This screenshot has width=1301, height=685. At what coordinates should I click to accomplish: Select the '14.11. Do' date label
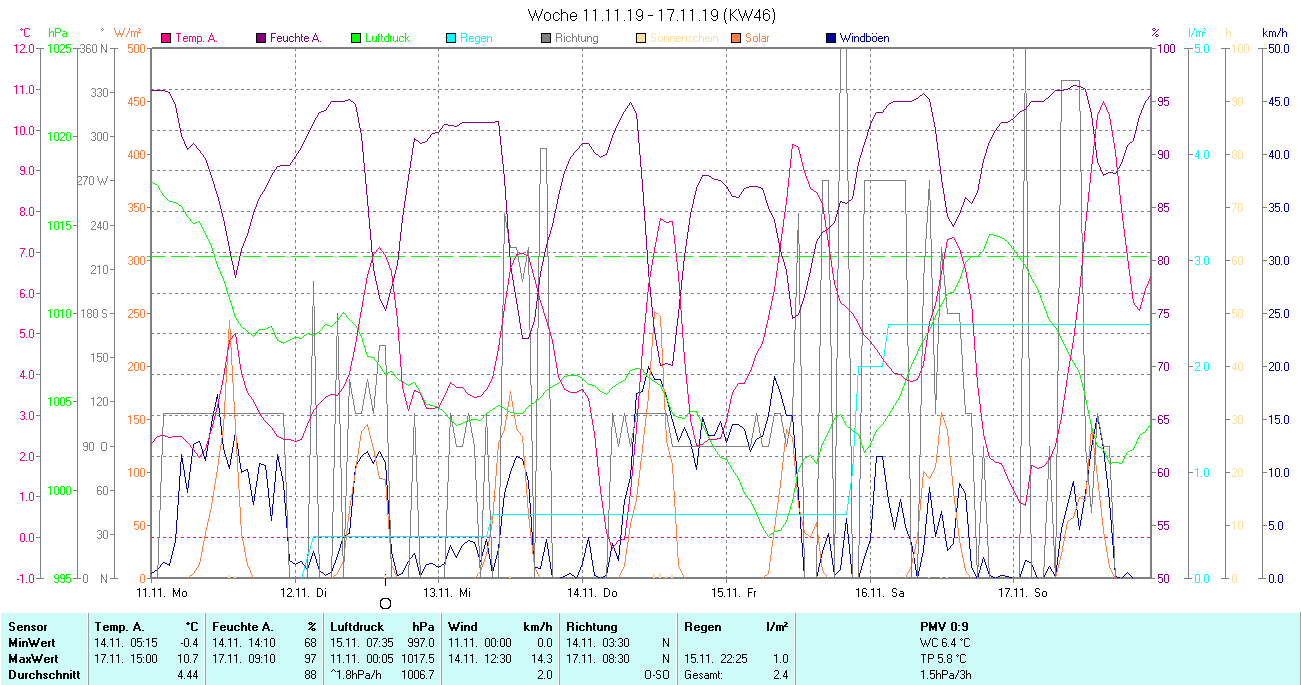coord(592,592)
